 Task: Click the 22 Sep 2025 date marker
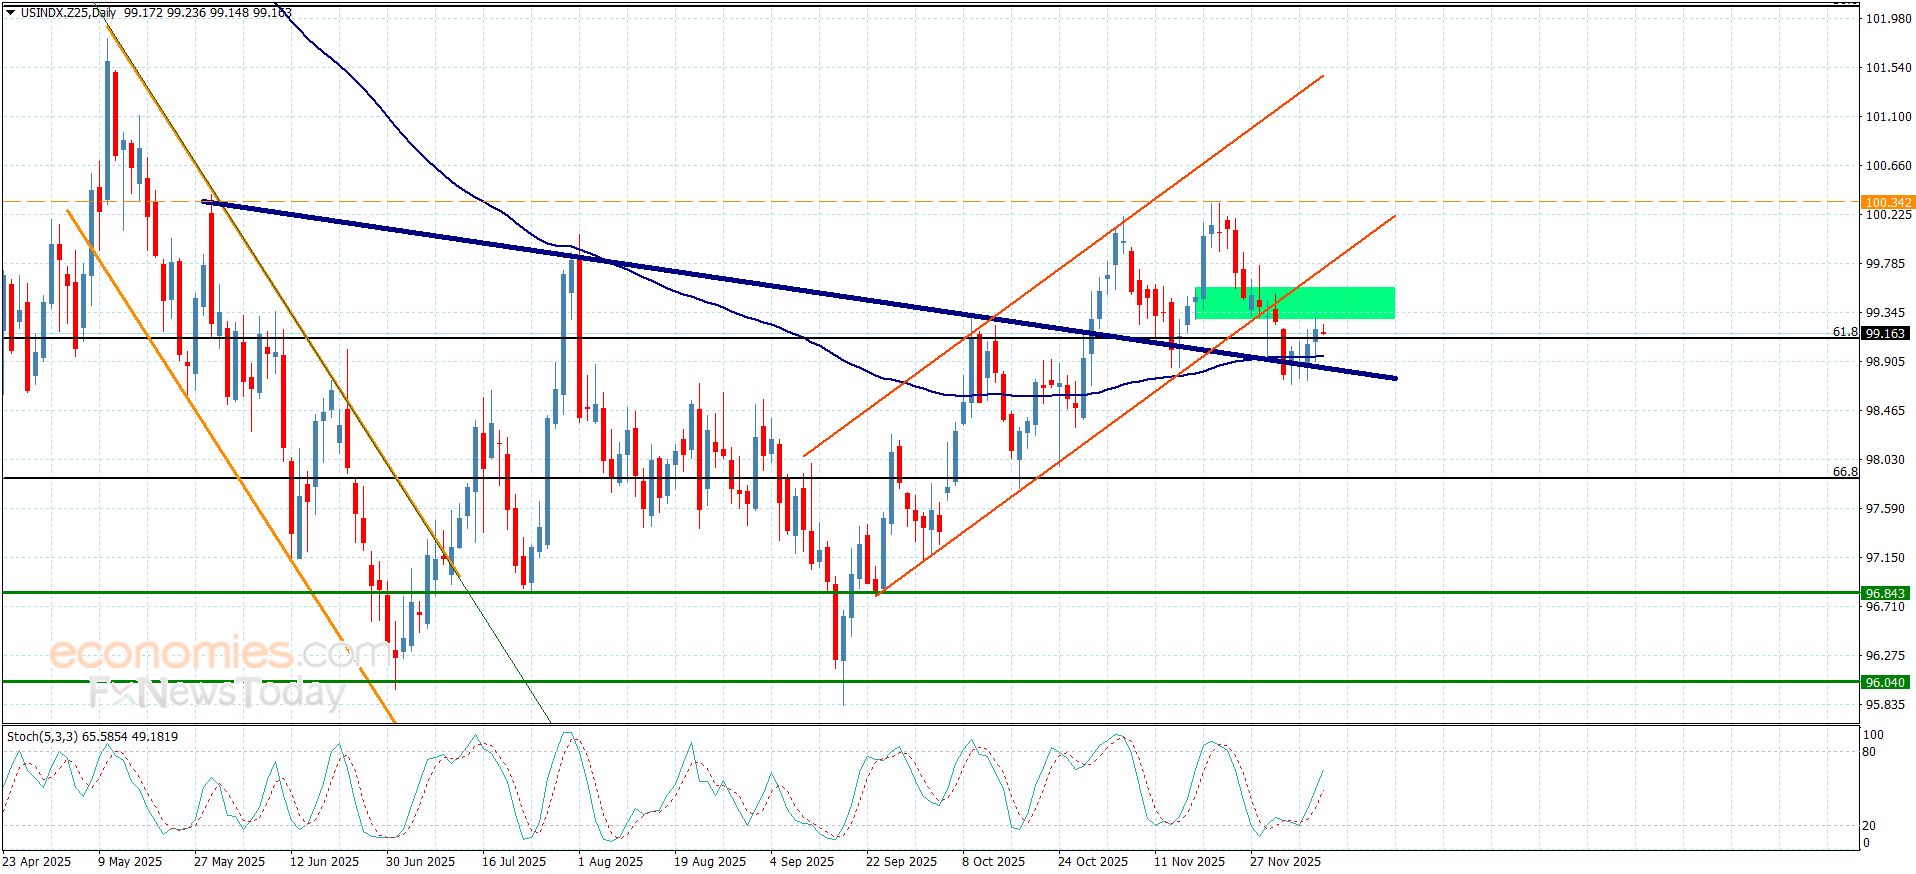click(x=901, y=861)
